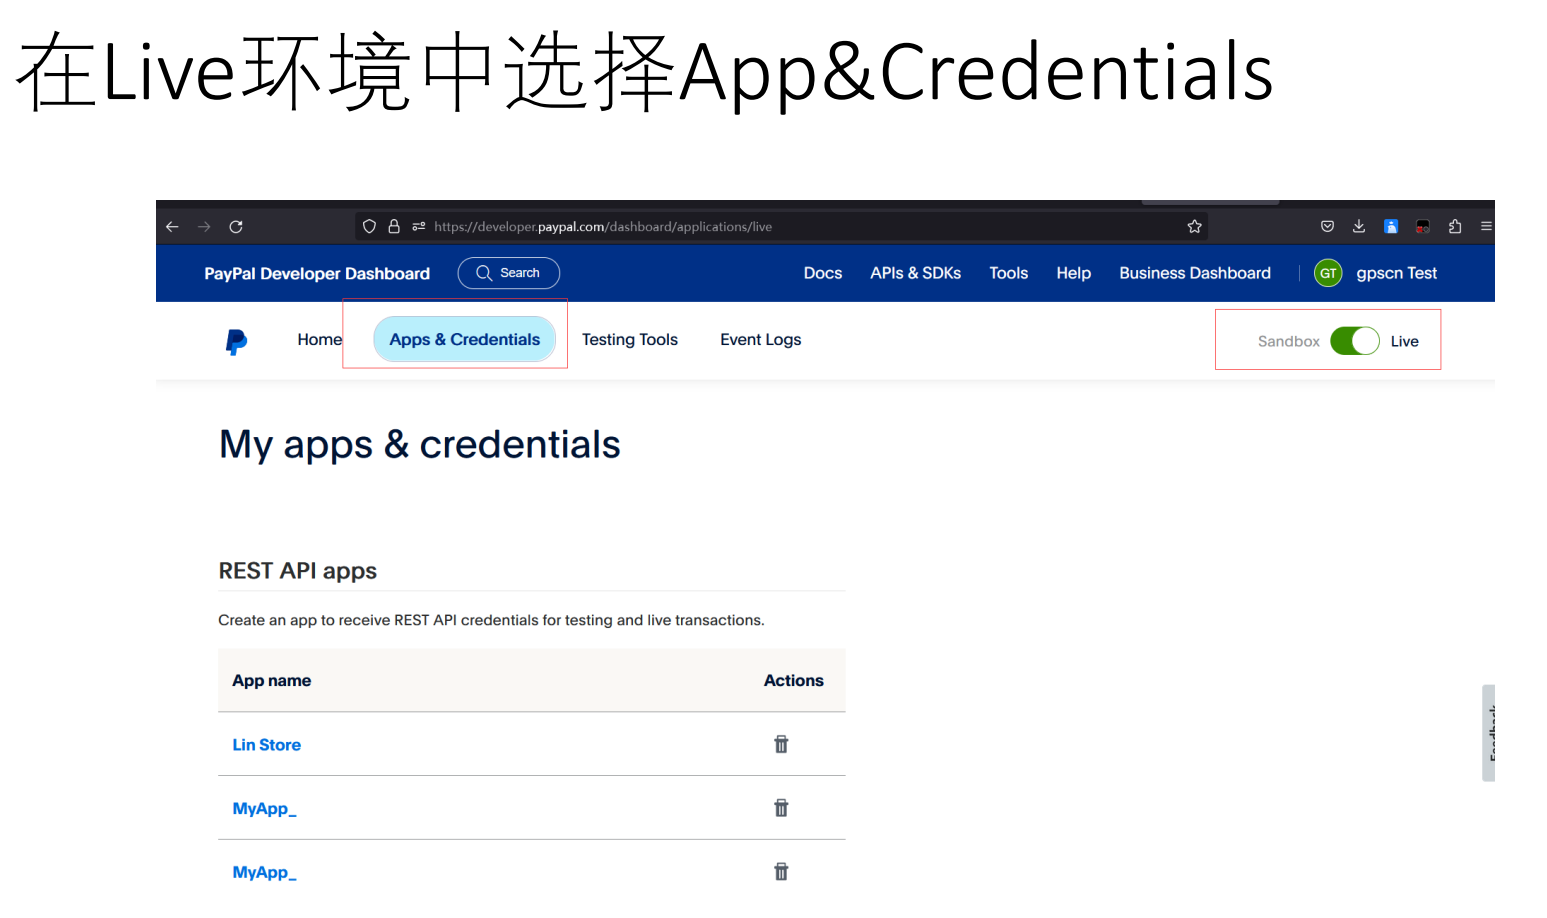Screen dimensions: 1547x918
Task: Open the shield tracking protection icon
Action: pos(369,227)
